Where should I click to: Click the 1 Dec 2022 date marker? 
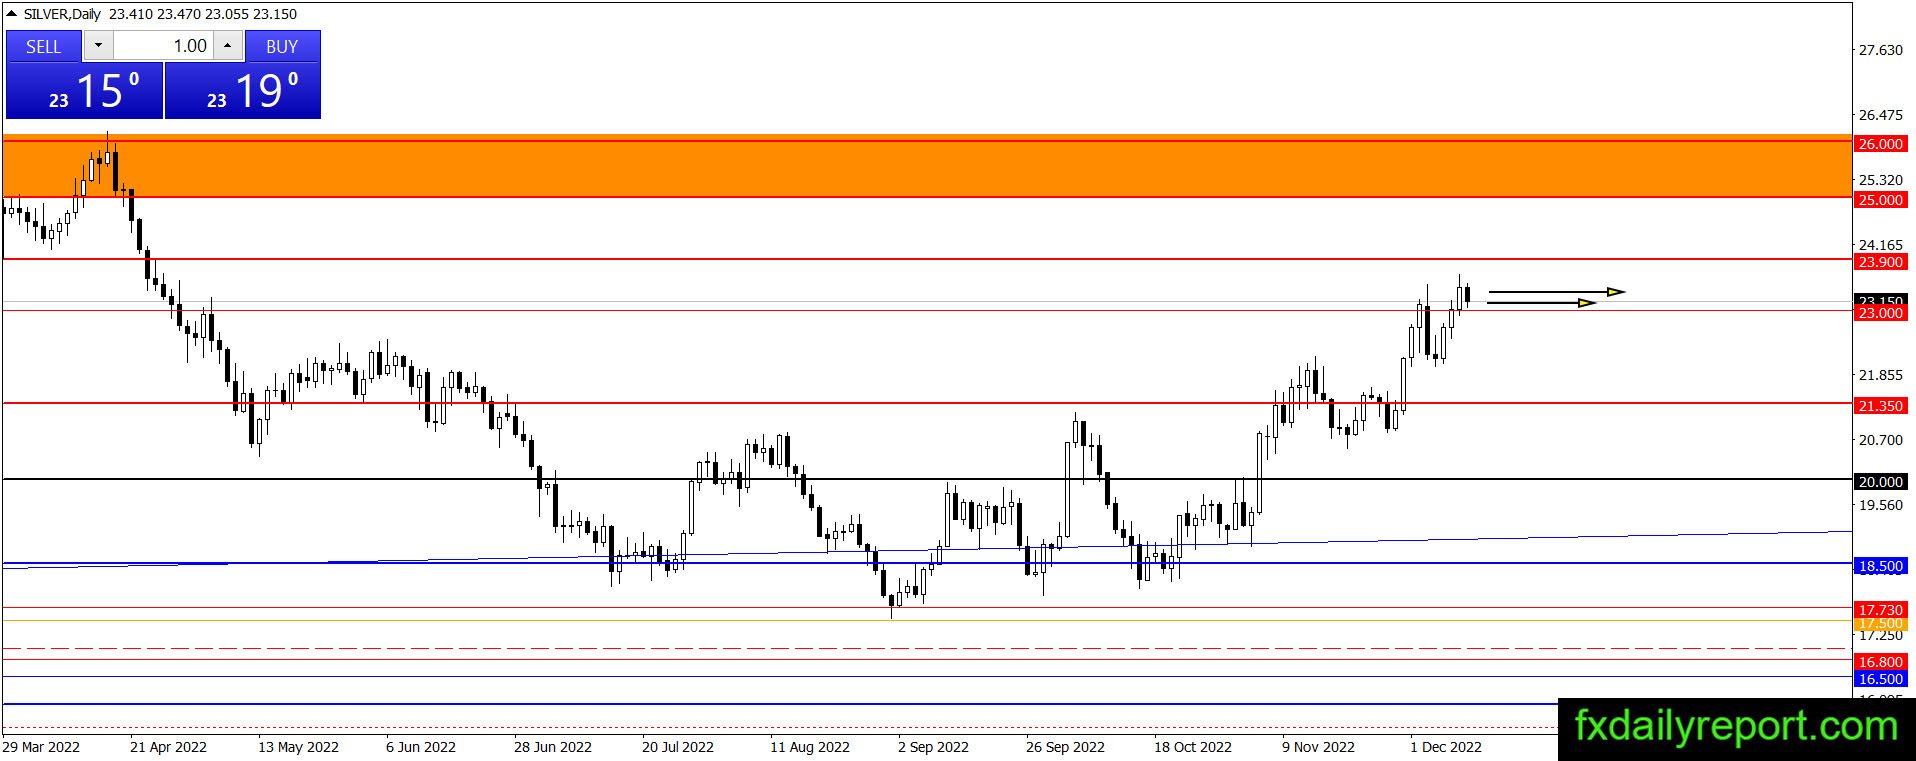1446,747
